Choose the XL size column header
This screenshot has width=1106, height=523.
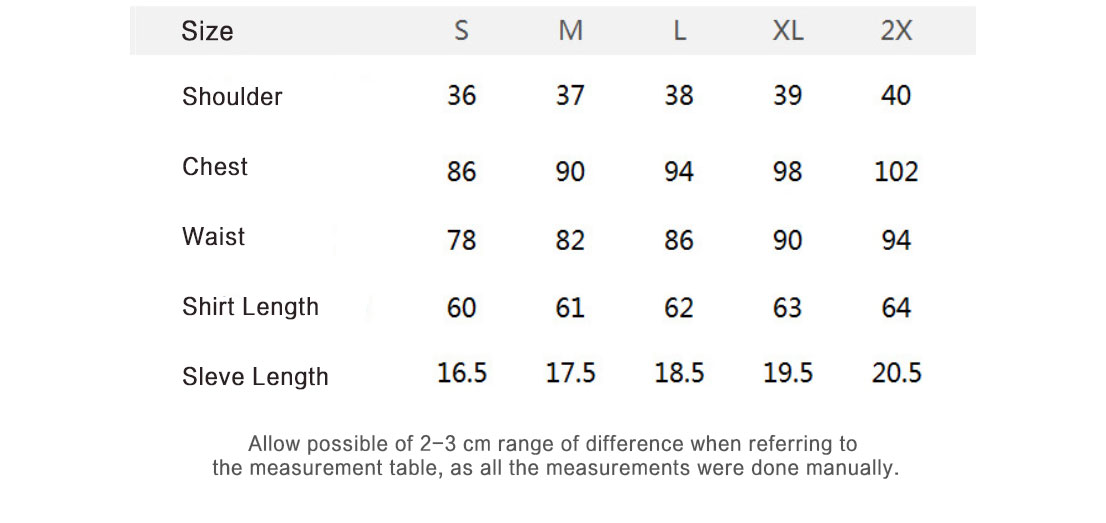click(788, 31)
